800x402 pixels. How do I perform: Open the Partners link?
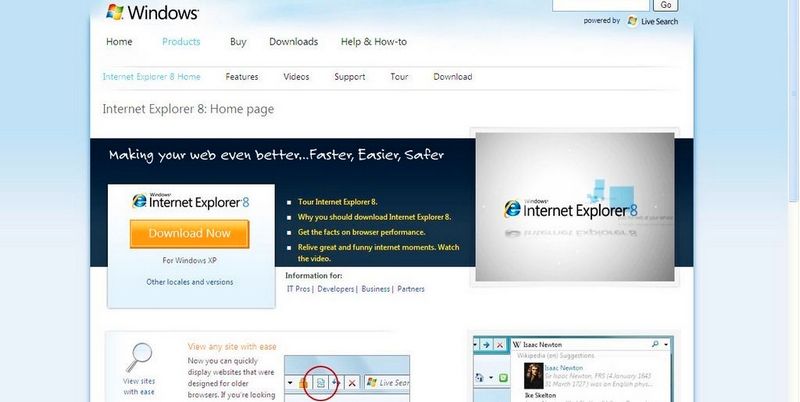pyautogui.click(x=411, y=289)
